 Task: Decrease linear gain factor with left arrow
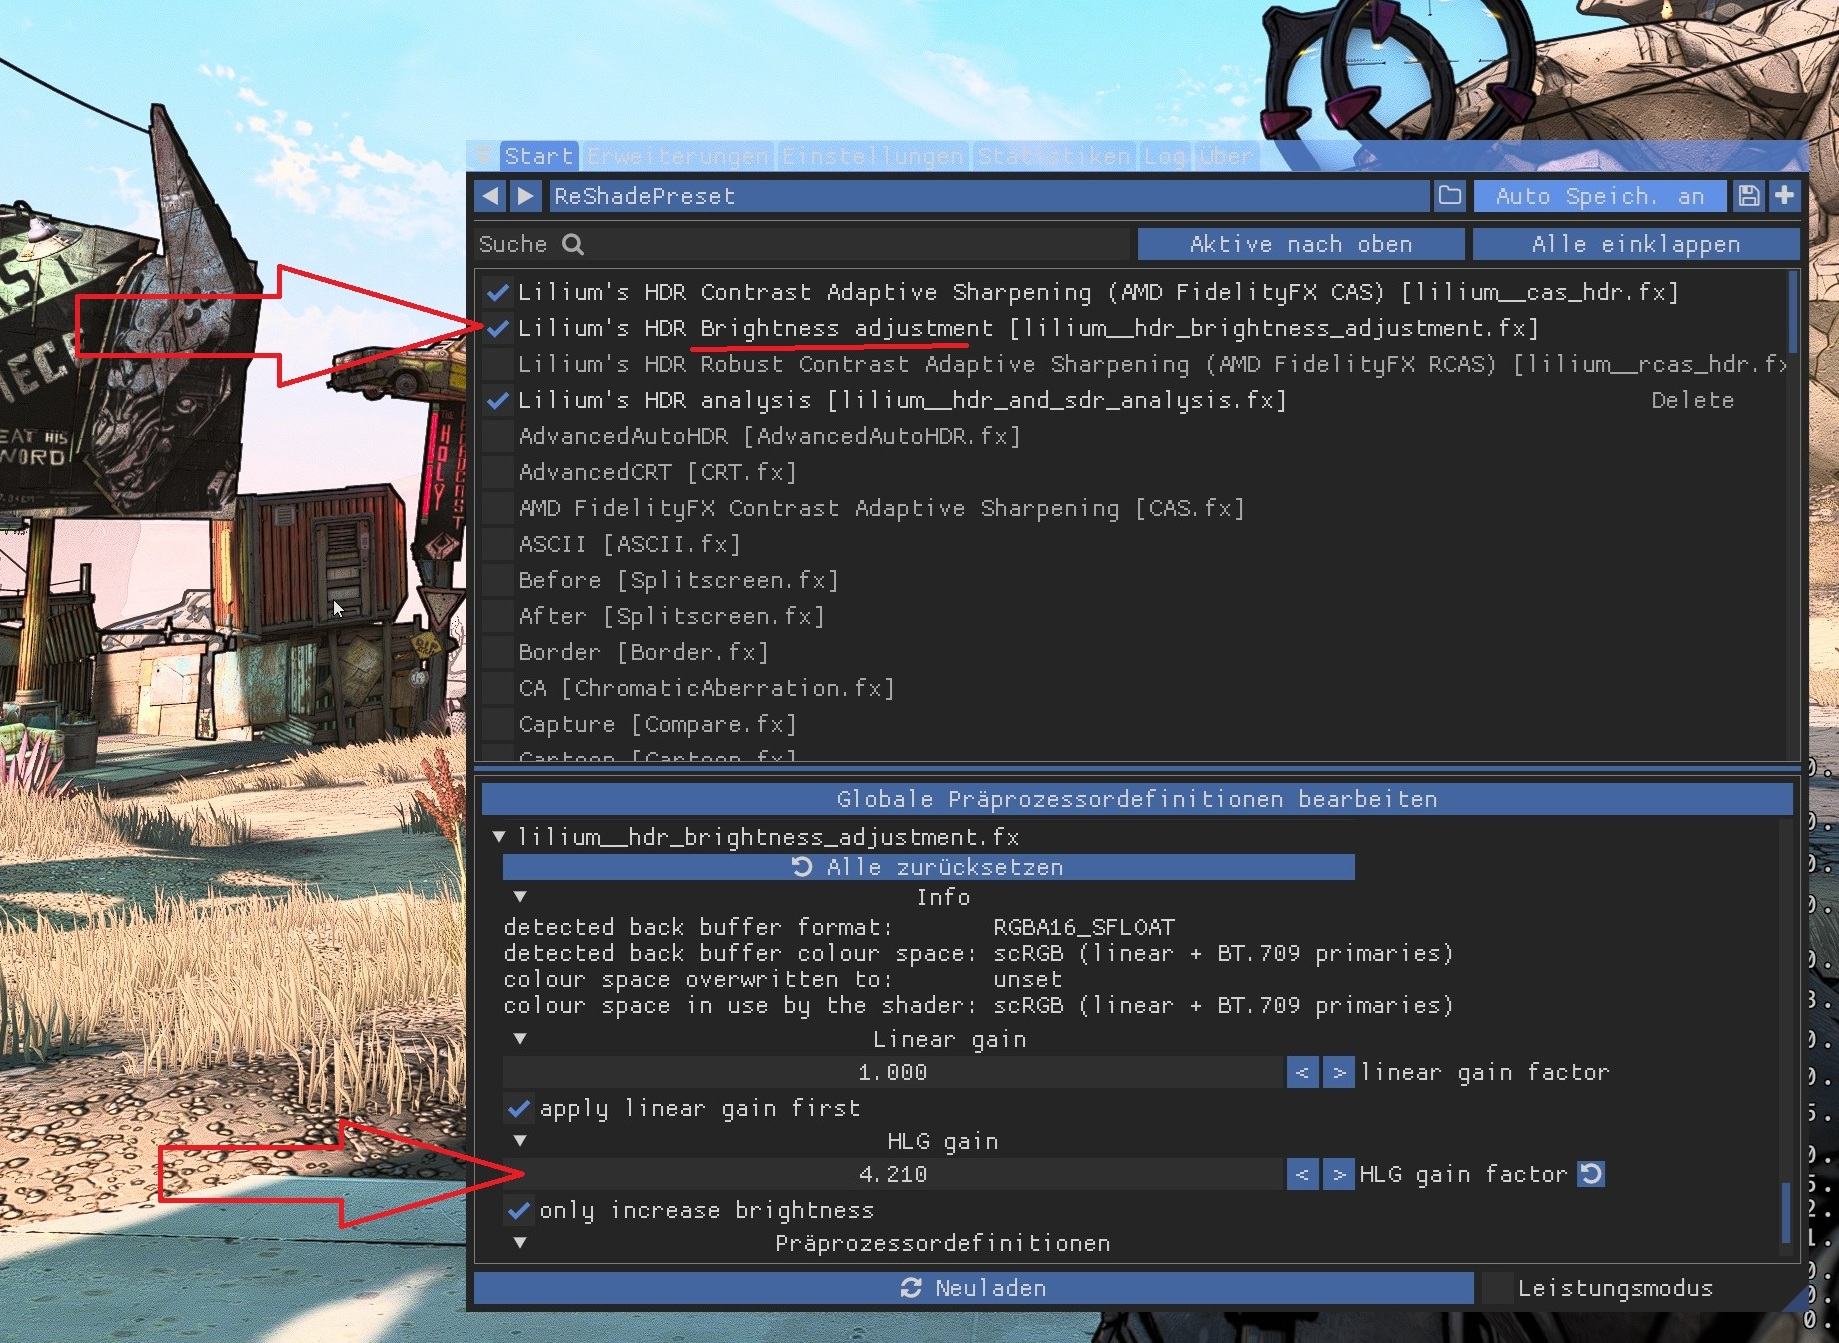click(1302, 1072)
